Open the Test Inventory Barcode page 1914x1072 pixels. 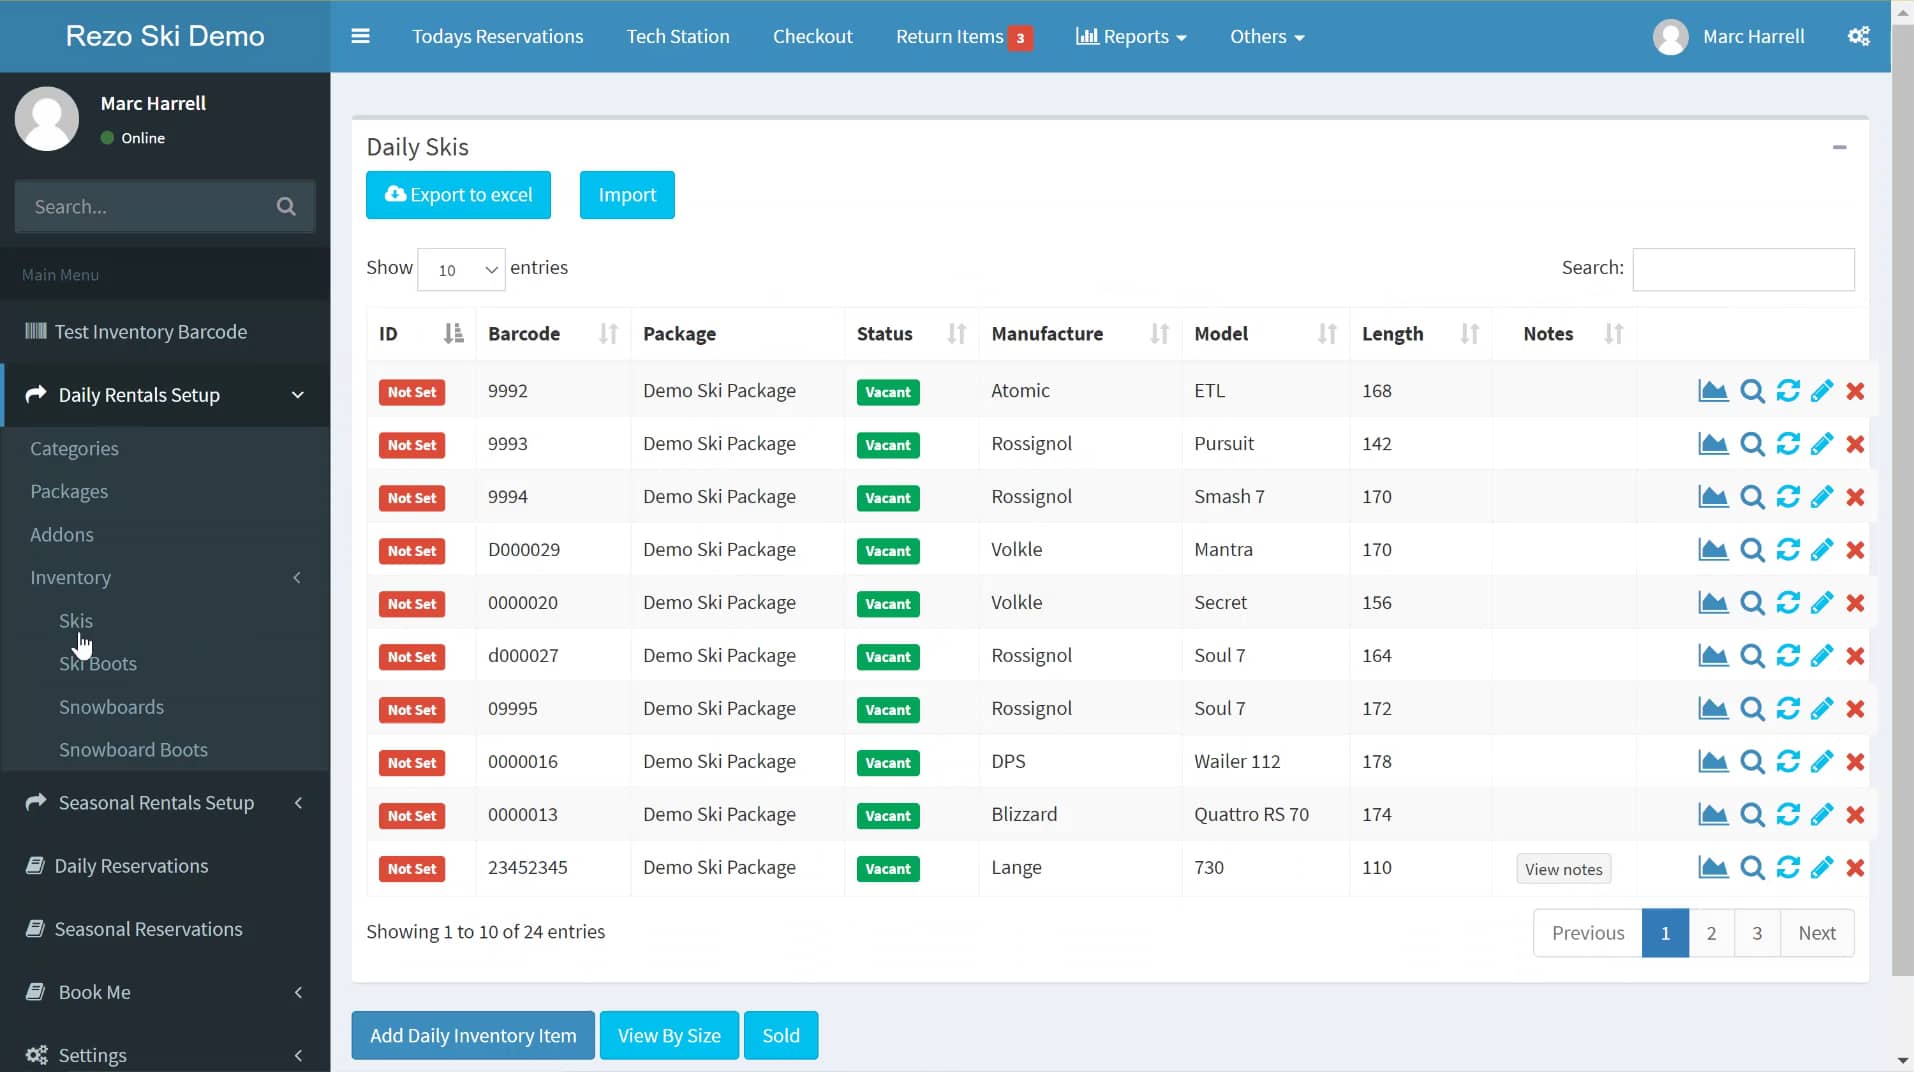[150, 331]
